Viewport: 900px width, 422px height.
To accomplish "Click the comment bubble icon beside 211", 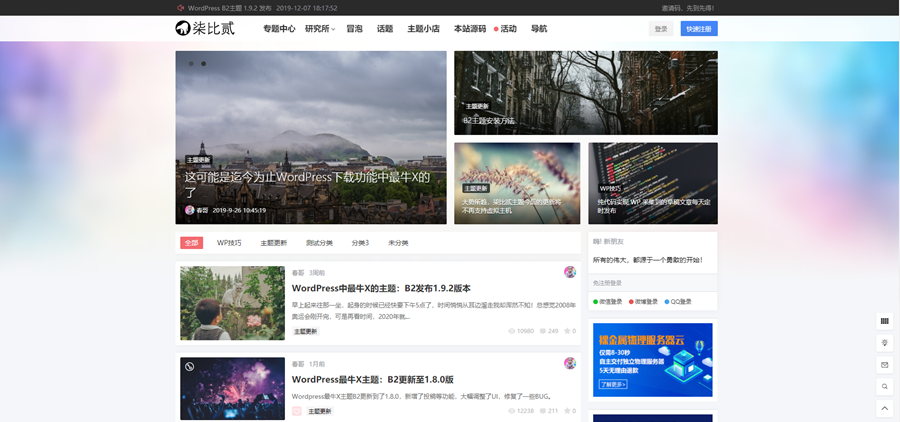I will coord(543,411).
